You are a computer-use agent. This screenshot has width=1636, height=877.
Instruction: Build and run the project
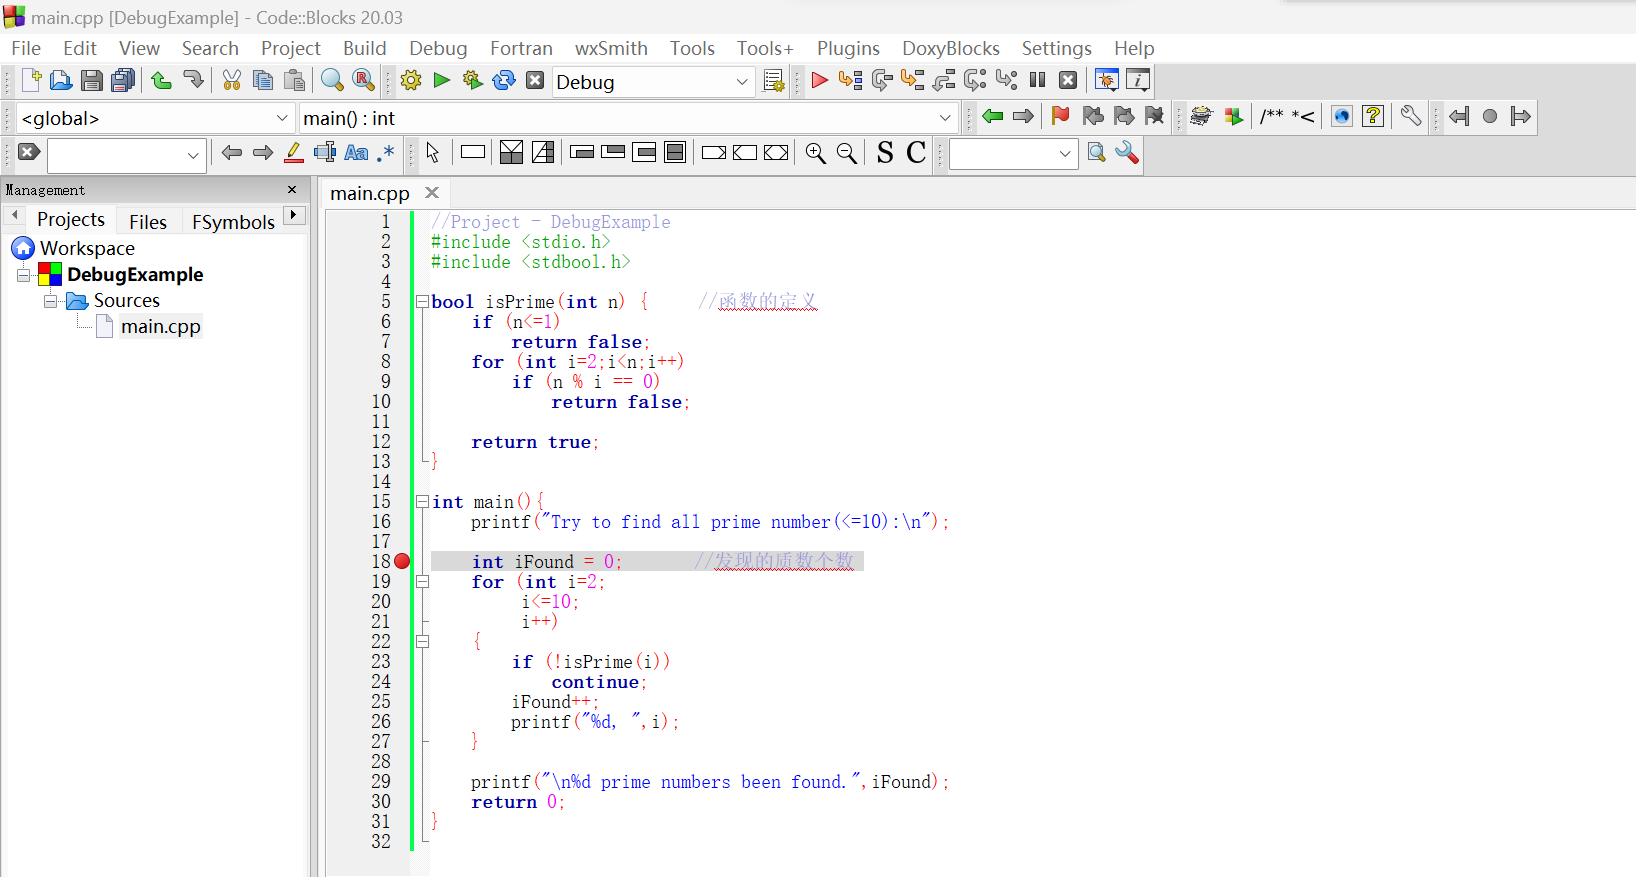click(473, 81)
